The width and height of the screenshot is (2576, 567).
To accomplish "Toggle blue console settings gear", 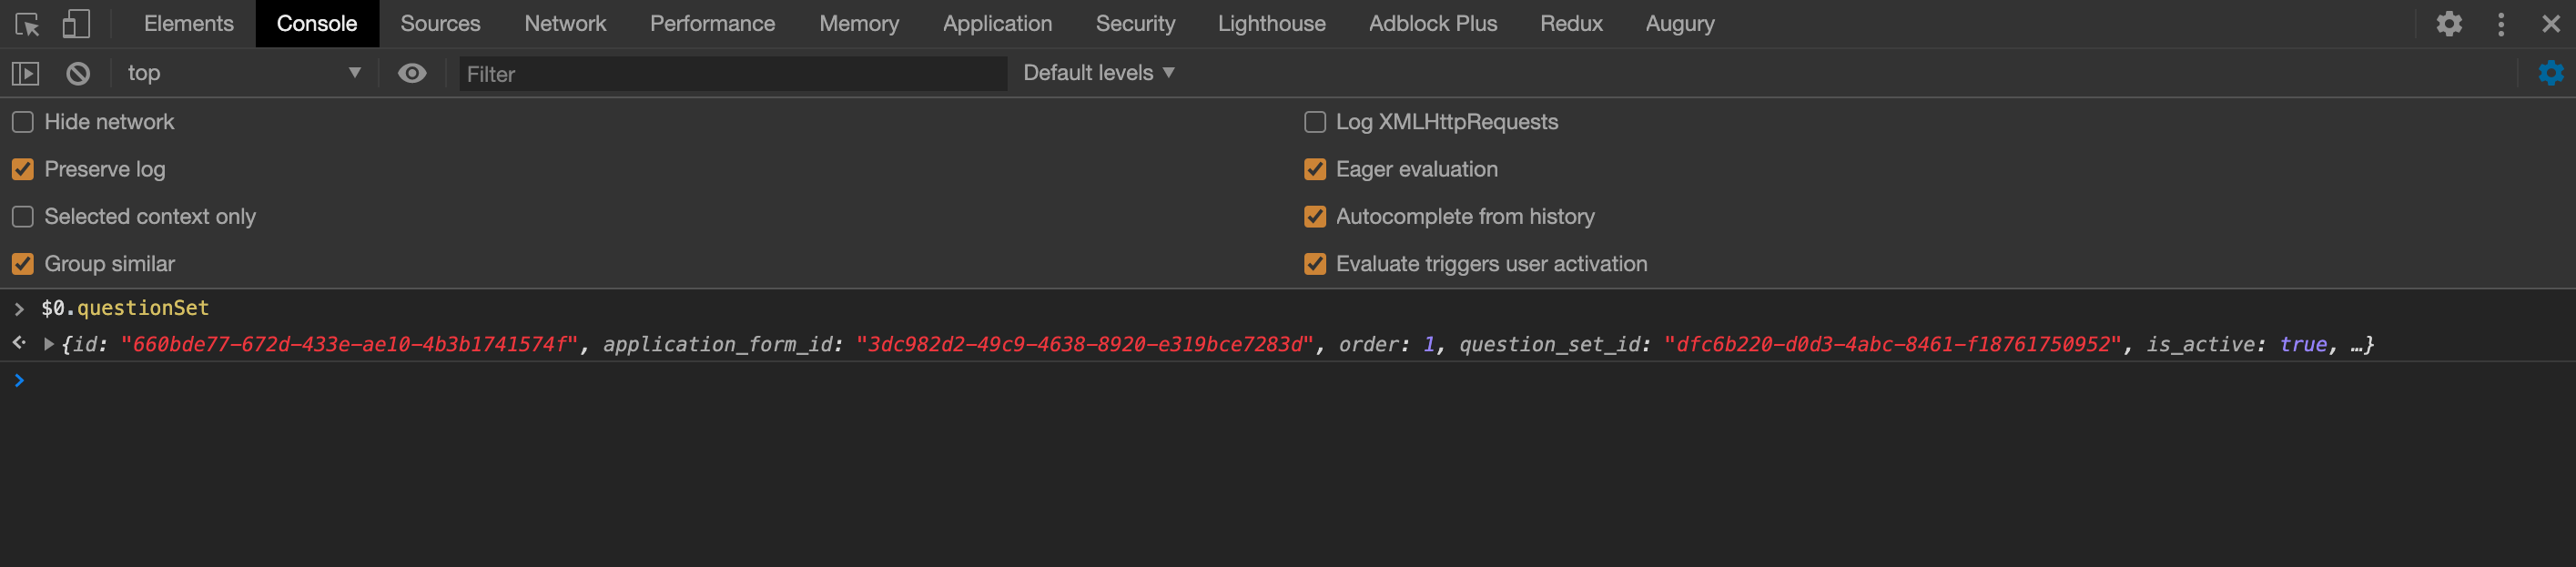I will pos(2551,73).
